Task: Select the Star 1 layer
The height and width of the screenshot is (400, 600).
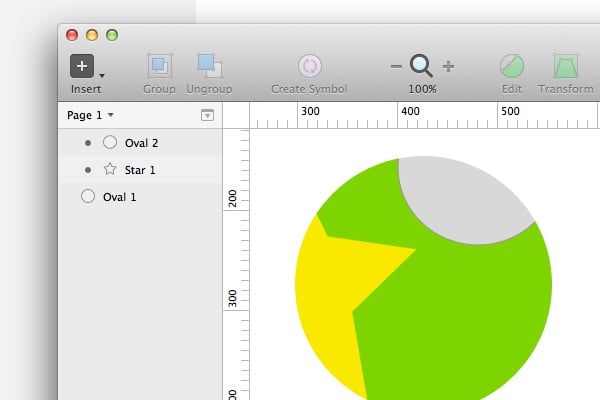Action: [140, 170]
